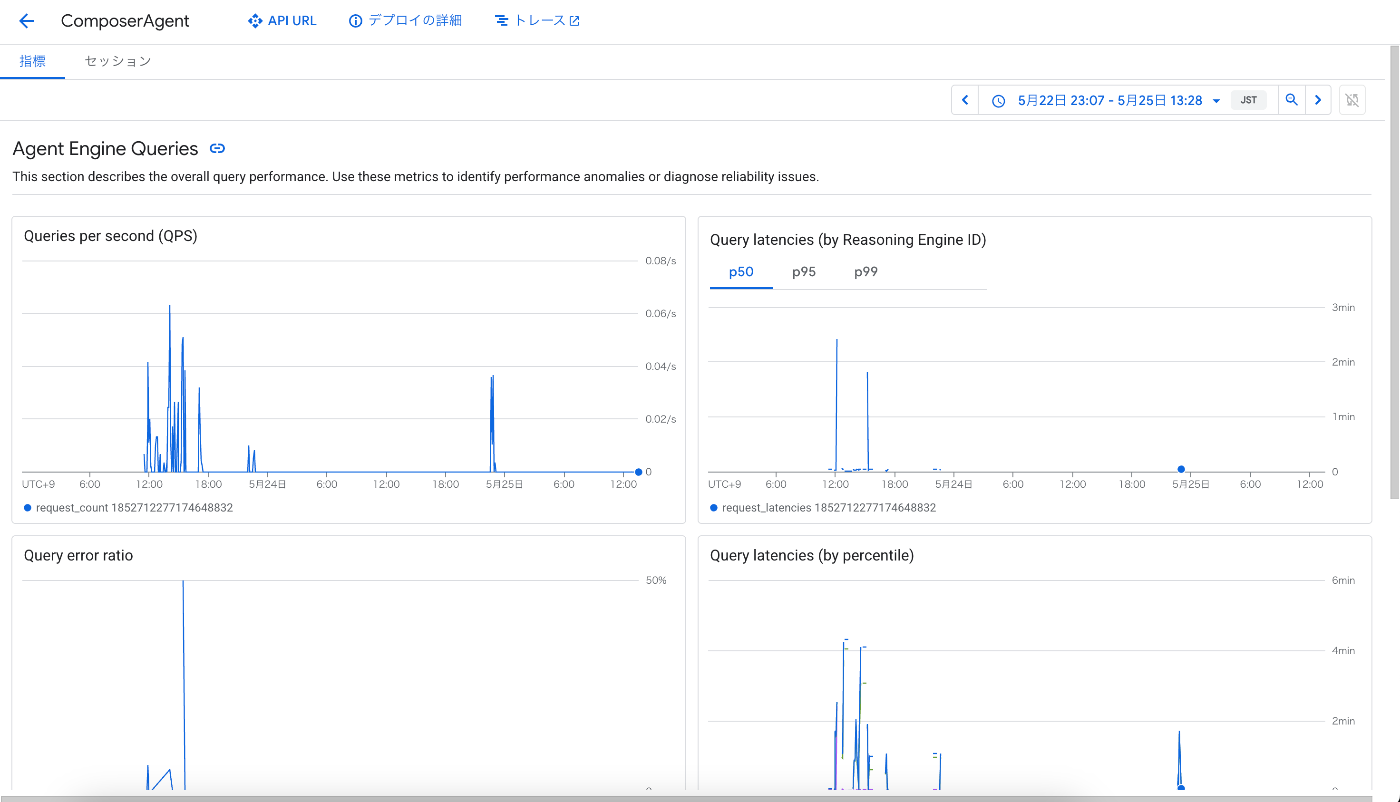The width and height of the screenshot is (1400, 802).
Task: Click the data point at end of QPS chart
Action: tap(638, 472)
